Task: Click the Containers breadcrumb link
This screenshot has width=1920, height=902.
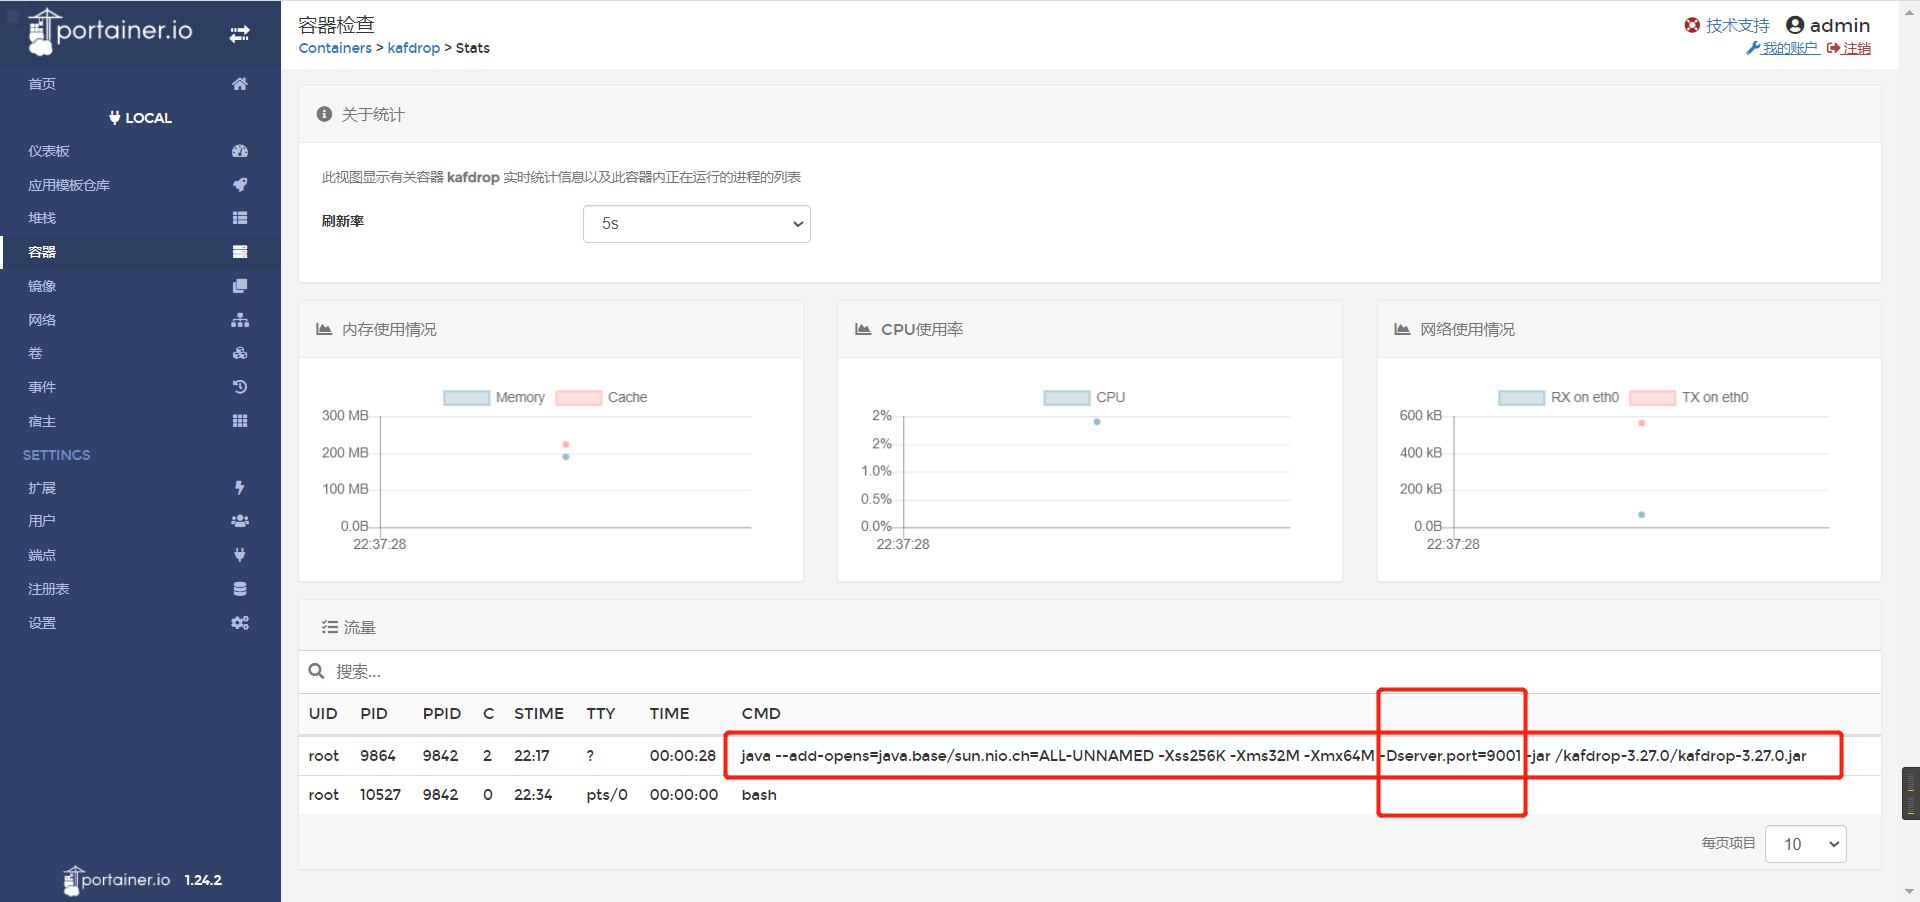Action: coord(334,47)
